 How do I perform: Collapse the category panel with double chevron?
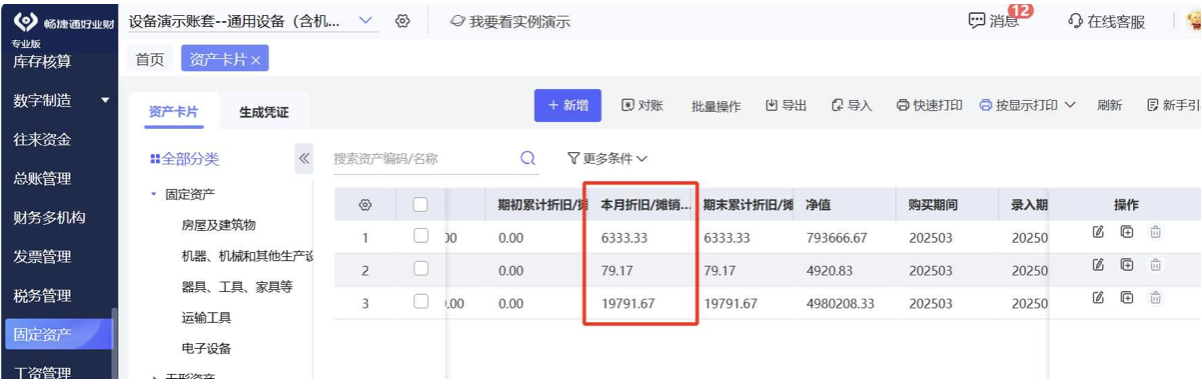tap(303, 158)
